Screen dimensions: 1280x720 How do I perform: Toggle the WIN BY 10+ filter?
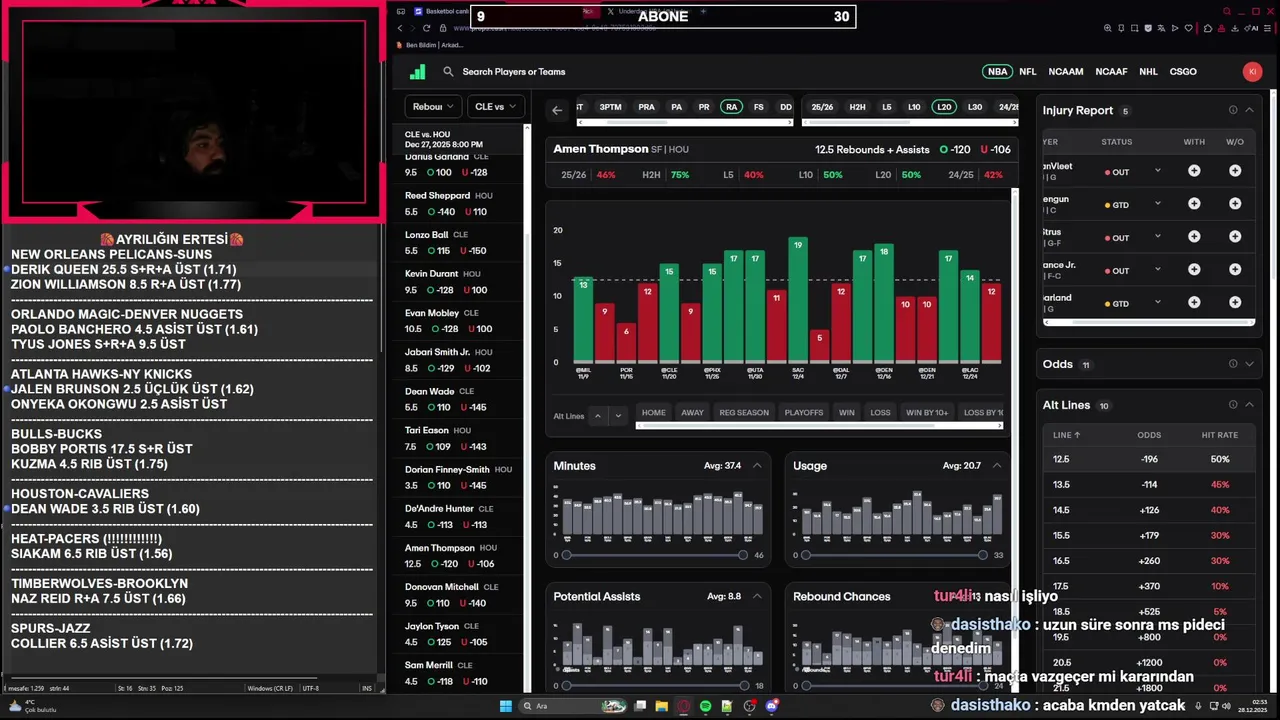tap(927, 412)
